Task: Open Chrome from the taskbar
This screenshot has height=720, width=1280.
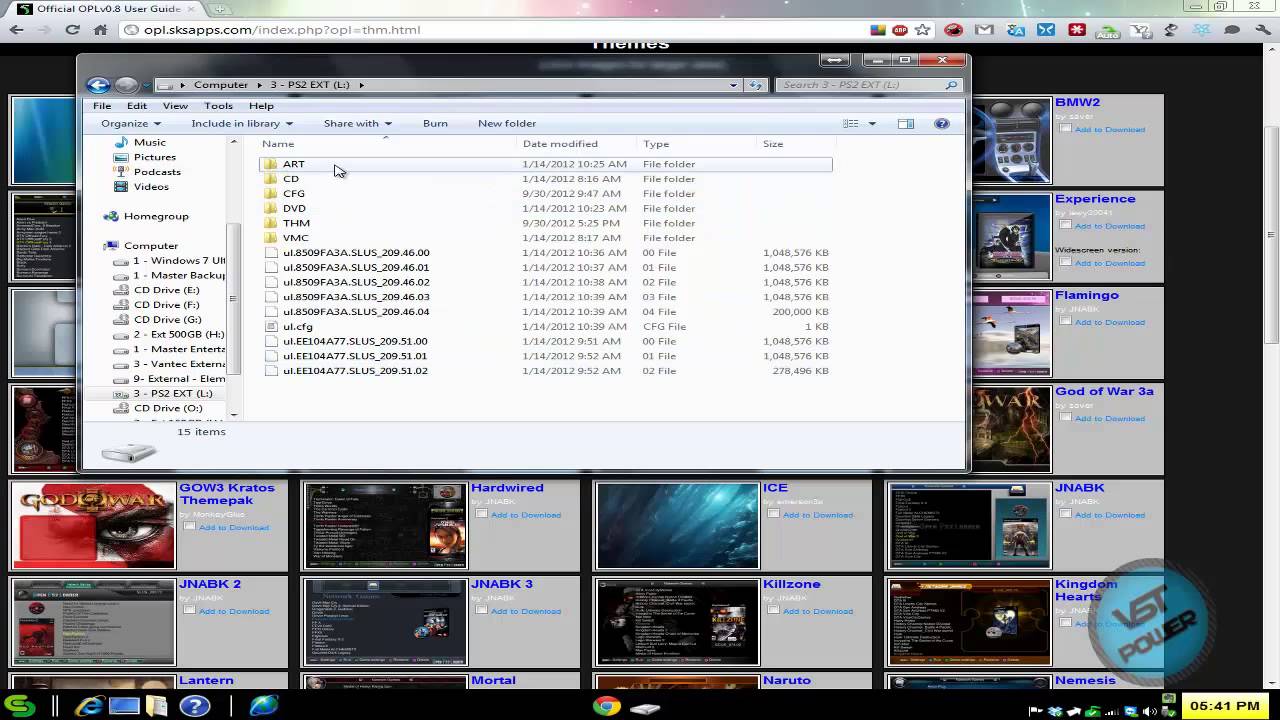Action: point(606,706)
